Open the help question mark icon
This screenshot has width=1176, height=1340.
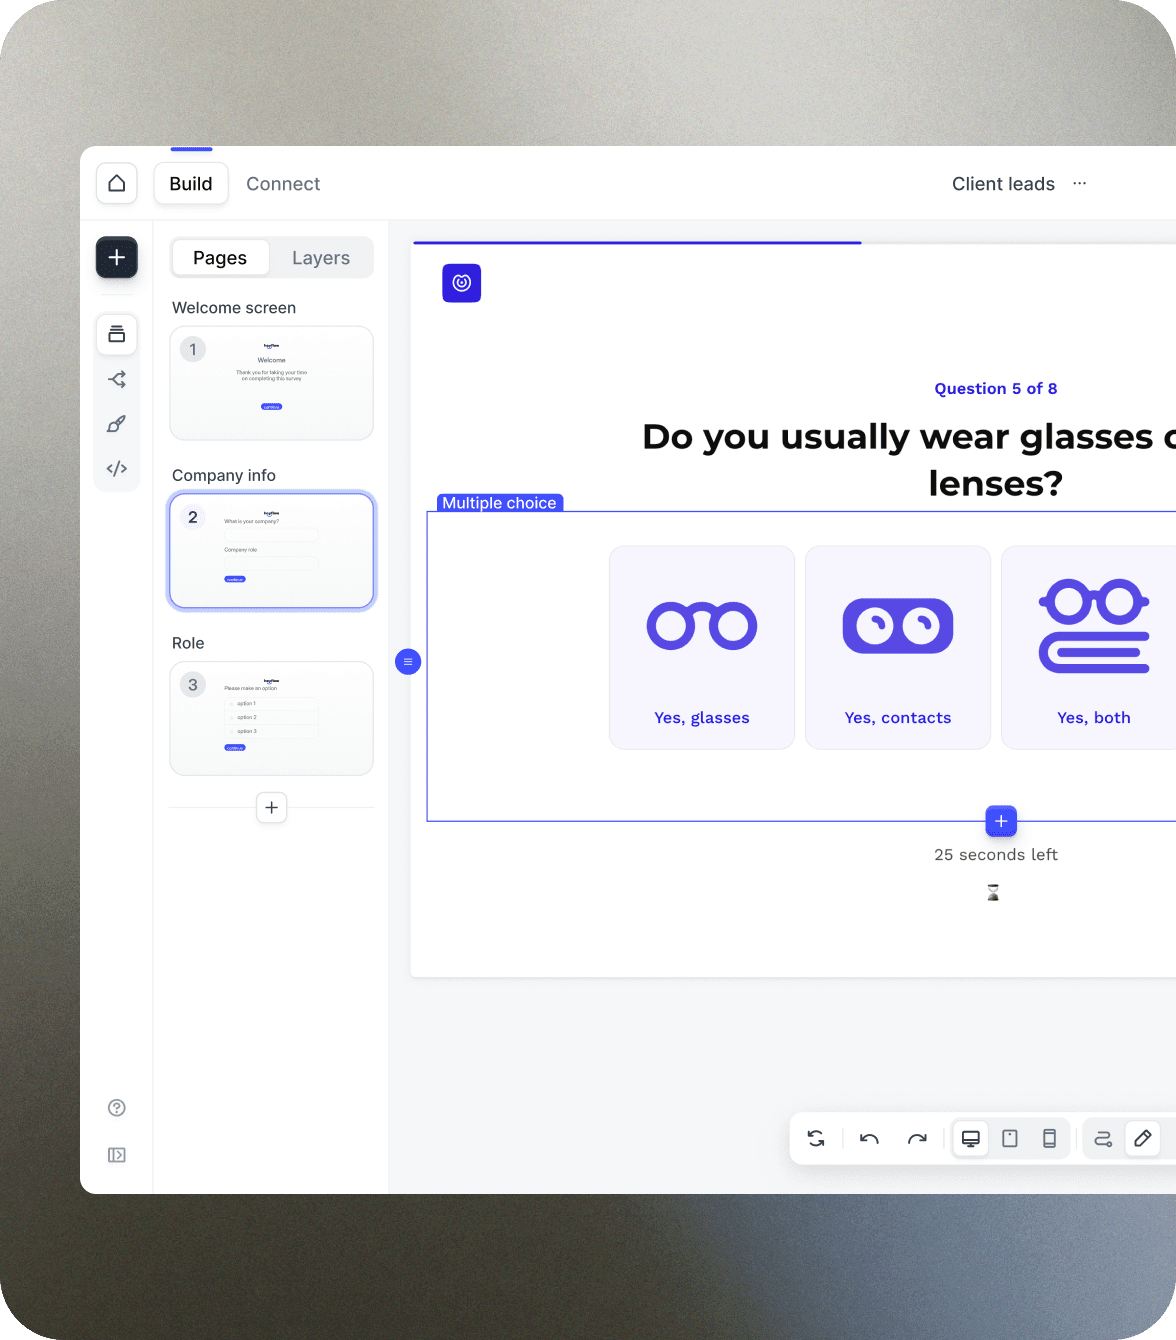pyautogui.click(x=117, y=1108)
